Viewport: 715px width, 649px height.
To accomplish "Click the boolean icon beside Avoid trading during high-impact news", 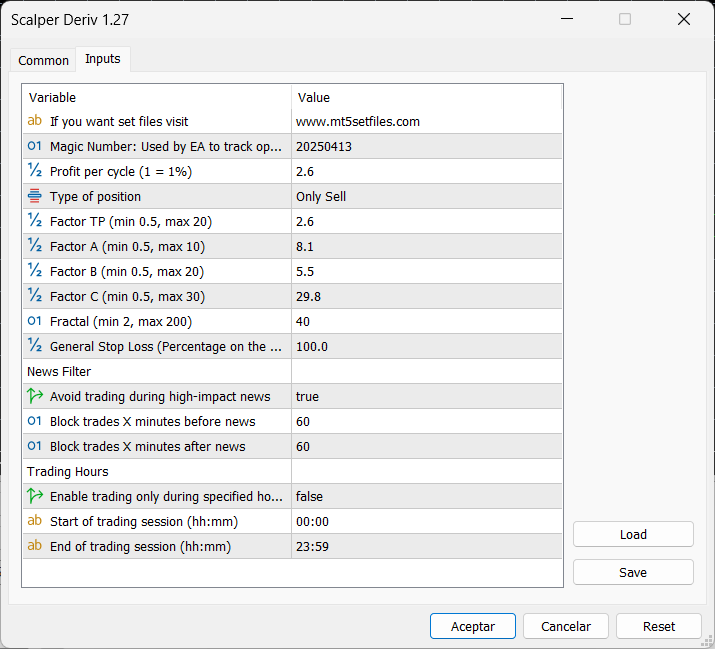I will coord(35,396).
